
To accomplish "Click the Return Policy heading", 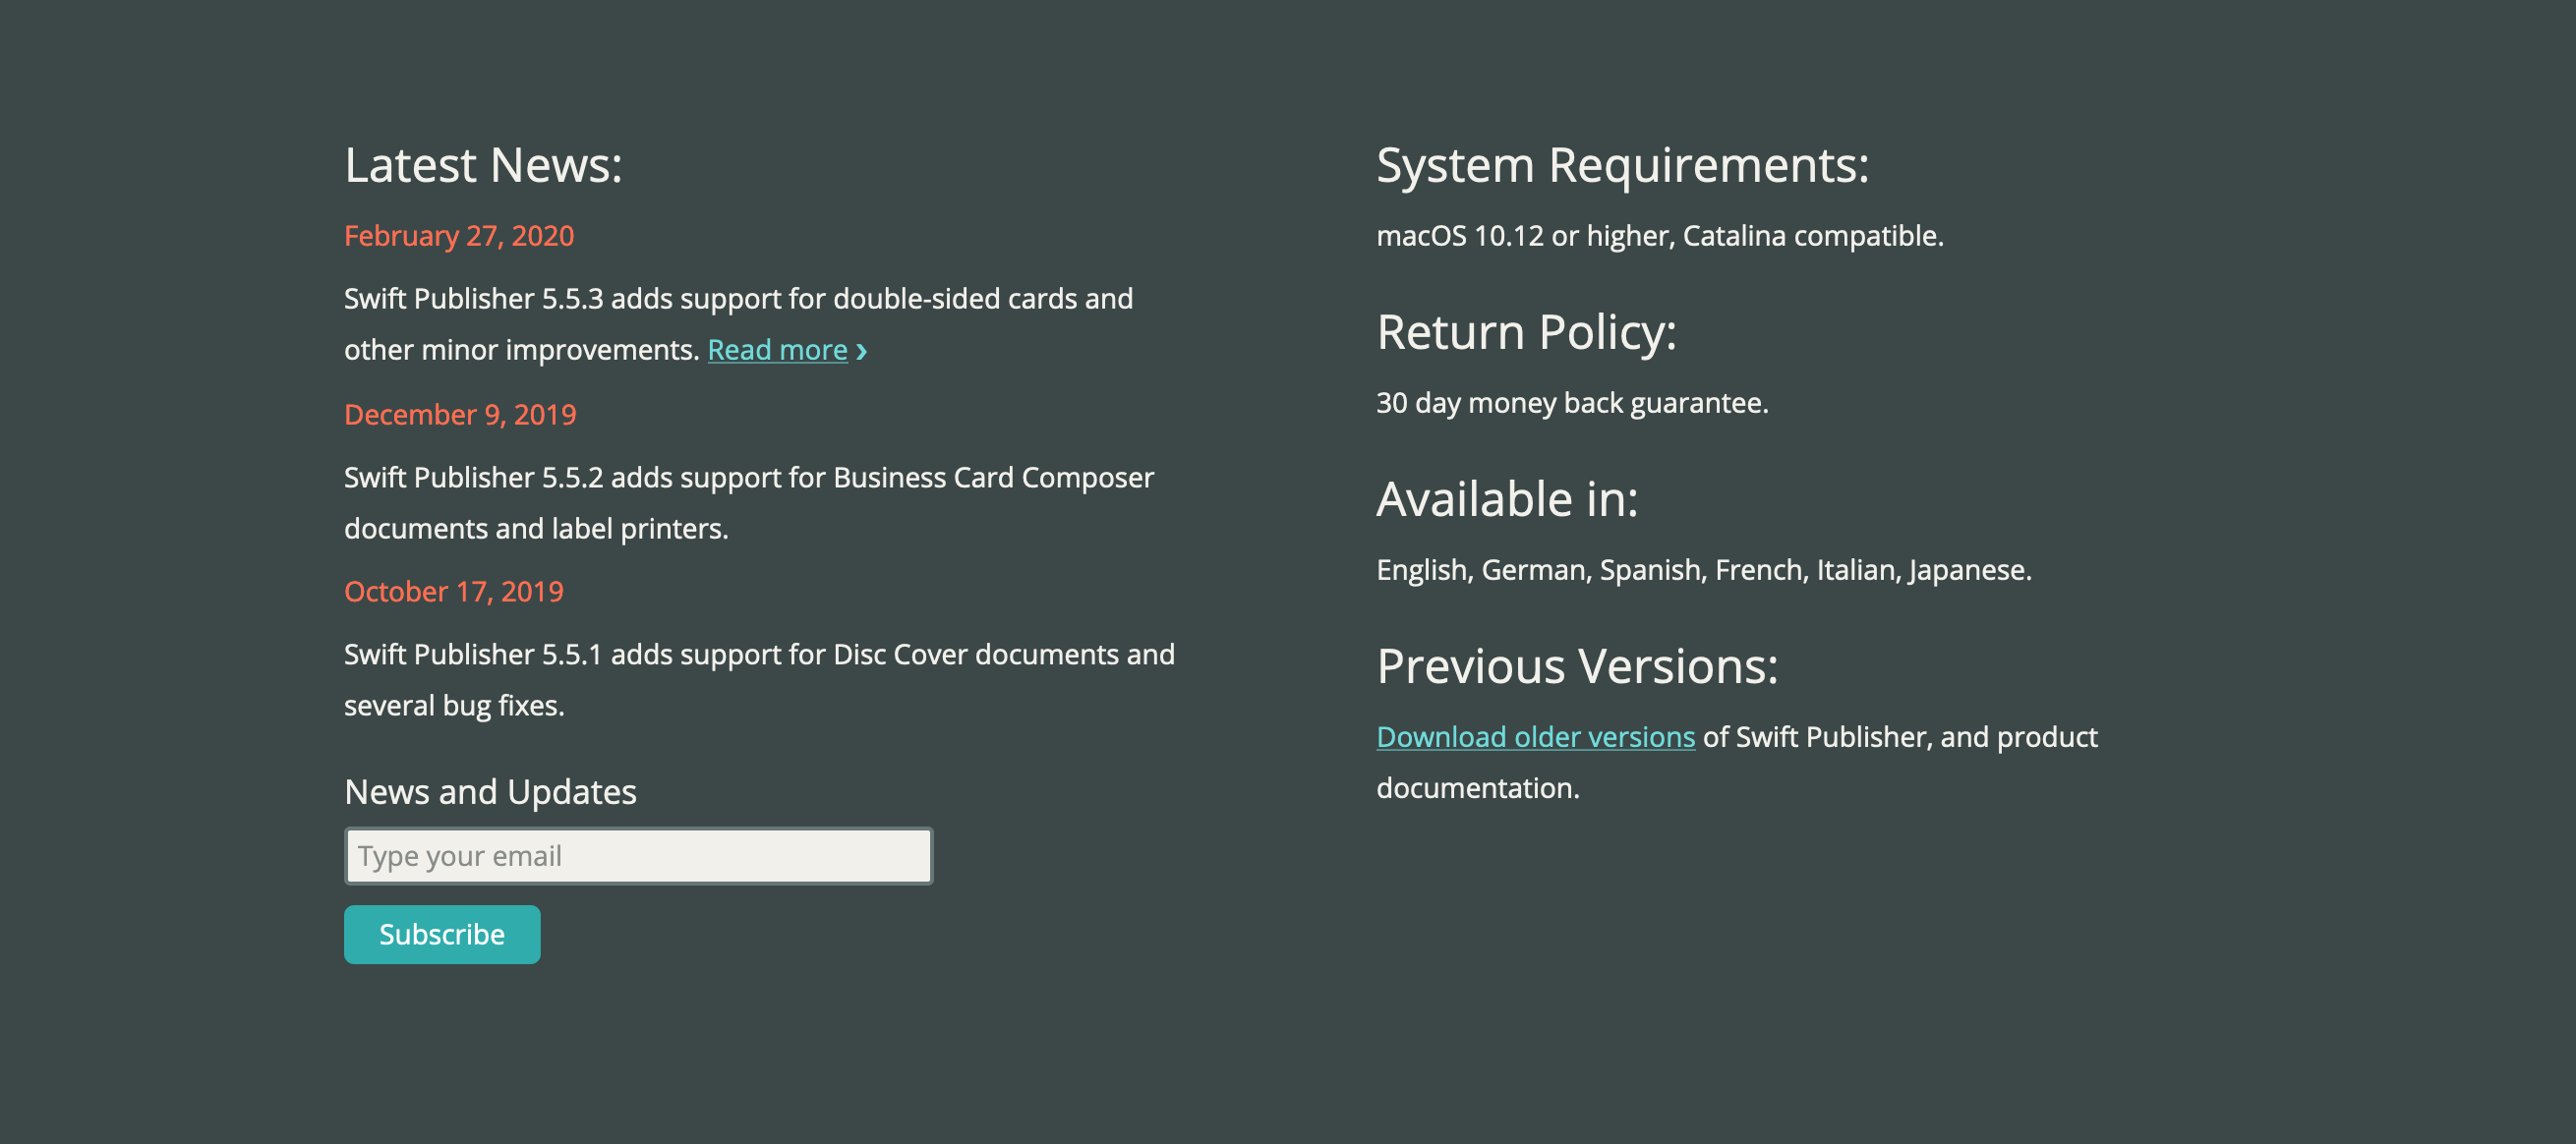I will (x=1526, y=332).
